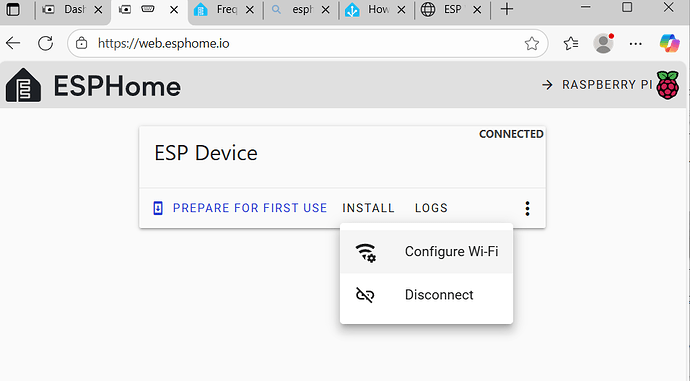Choose Disconnect from the popup menu
Image resolution: width=690 pixels, height=381 pixels.
point(426,295)
